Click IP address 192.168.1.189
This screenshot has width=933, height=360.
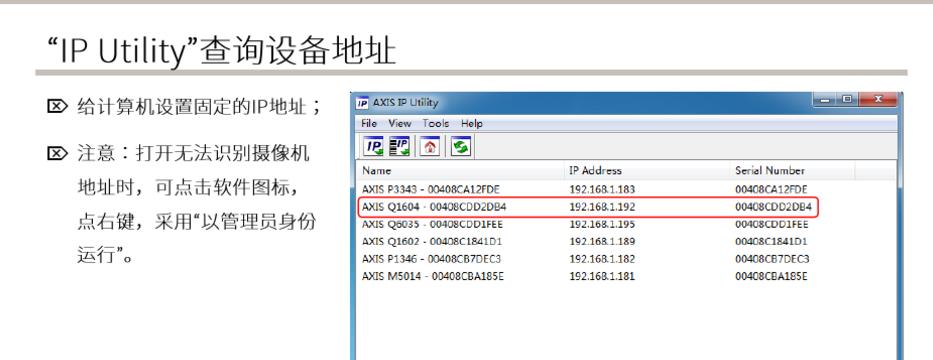(x=602, y=242)
